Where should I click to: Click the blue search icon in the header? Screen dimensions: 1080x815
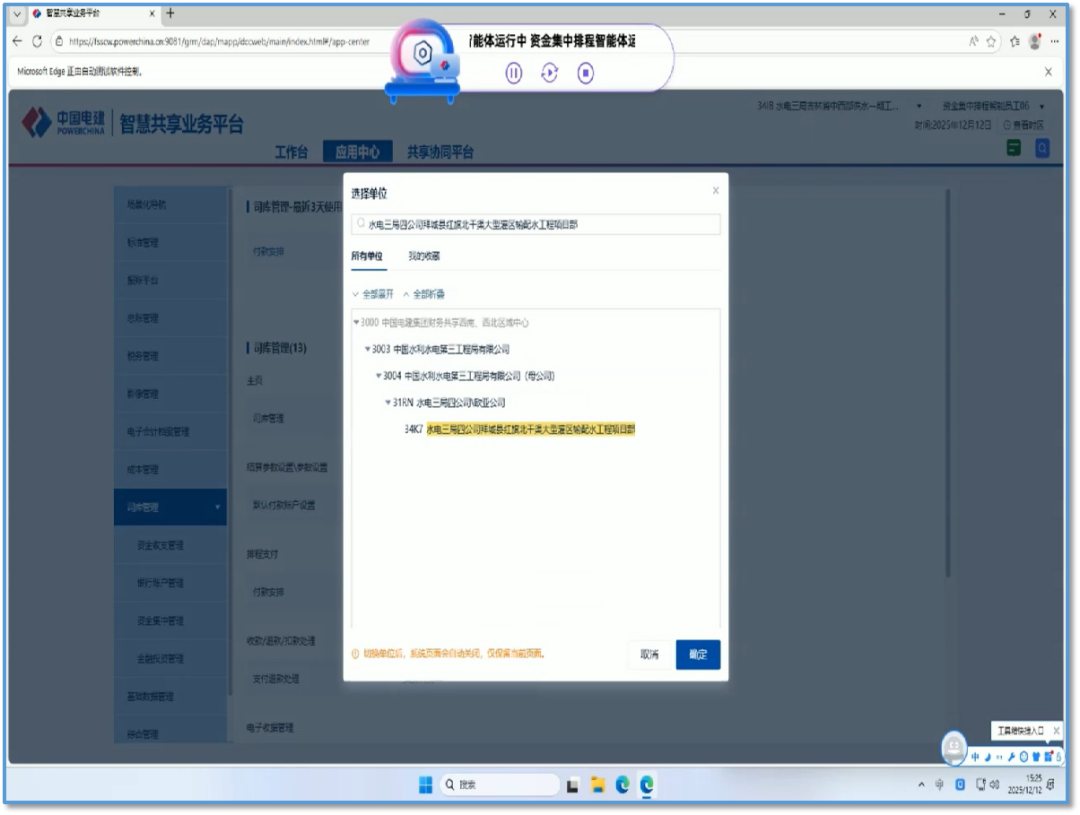point(1042,148)
